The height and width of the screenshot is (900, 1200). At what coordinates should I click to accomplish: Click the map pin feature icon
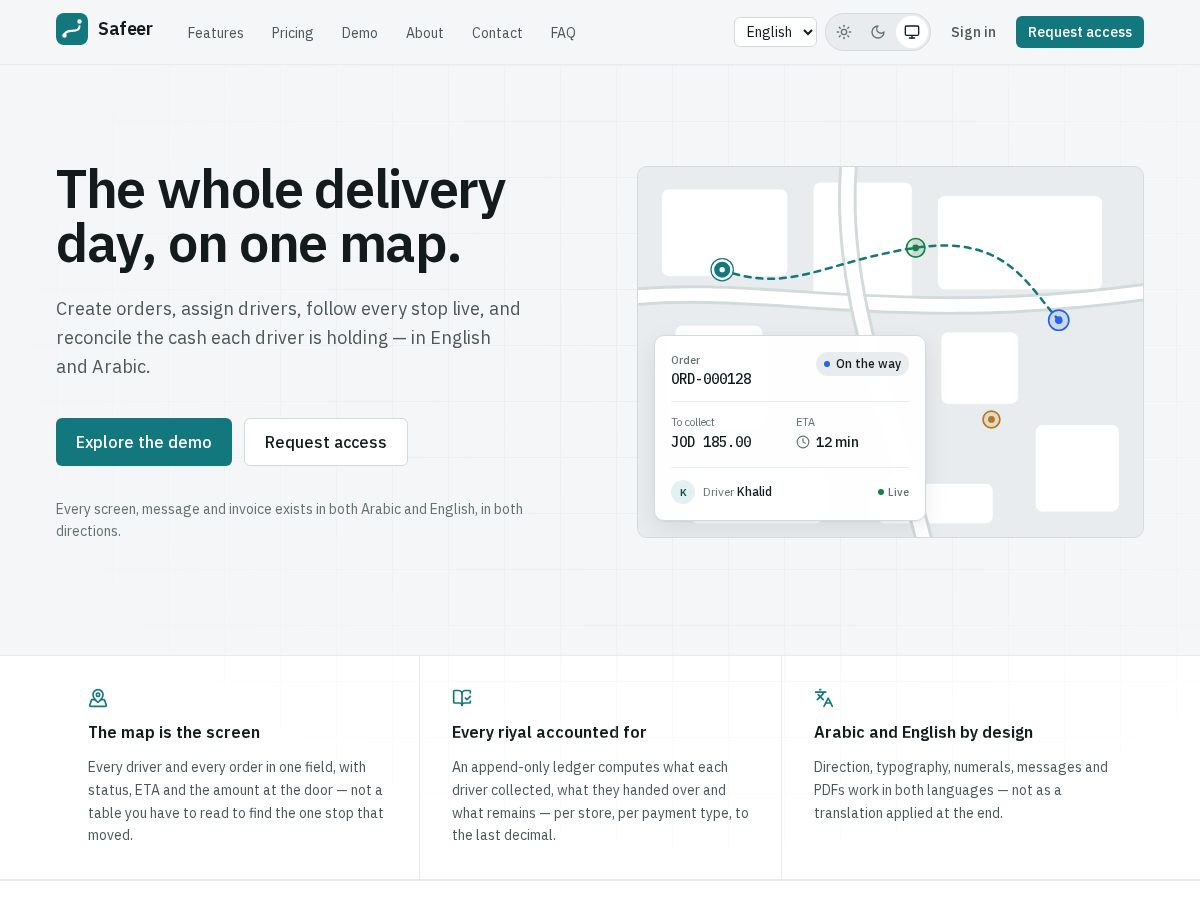(98, 698)
